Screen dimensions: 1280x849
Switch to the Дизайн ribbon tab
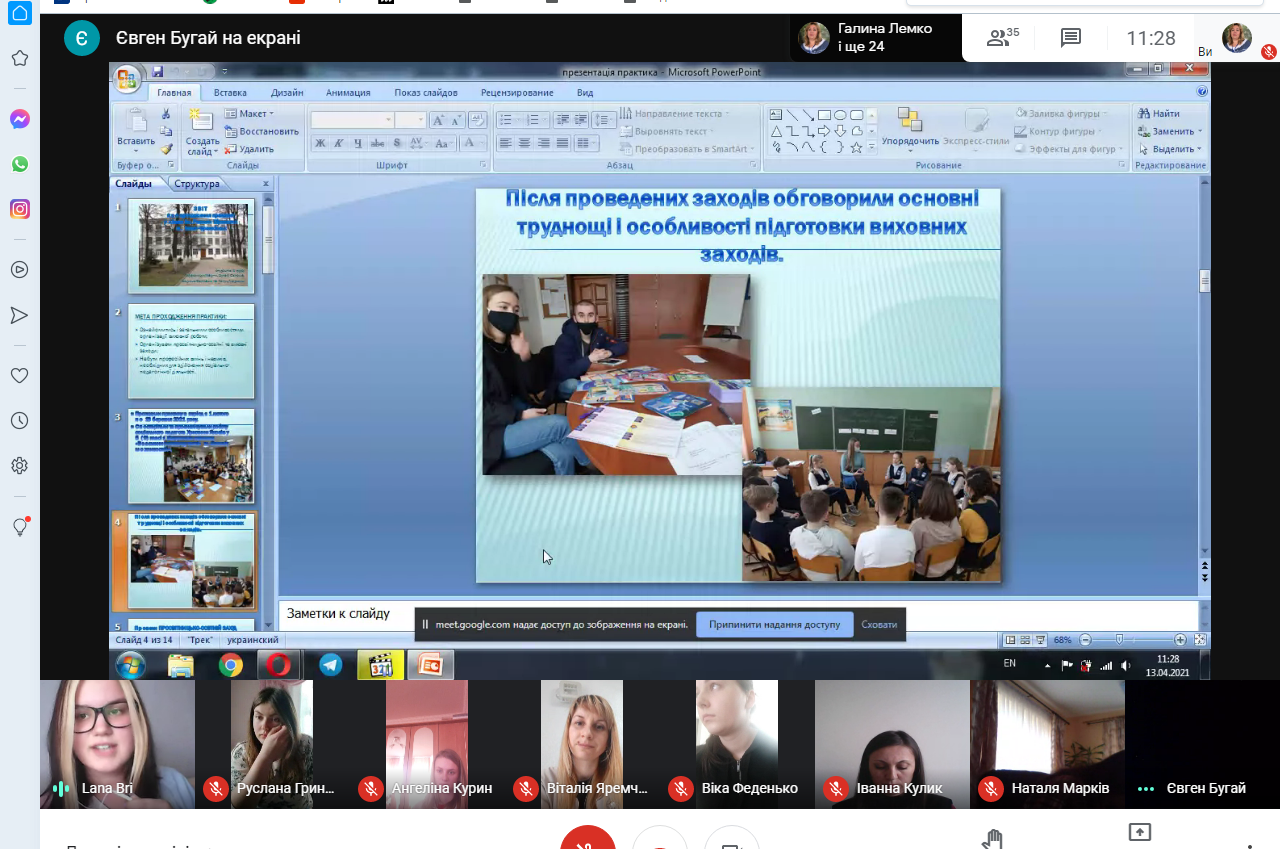pyautogui.click(x=287, y=93)
